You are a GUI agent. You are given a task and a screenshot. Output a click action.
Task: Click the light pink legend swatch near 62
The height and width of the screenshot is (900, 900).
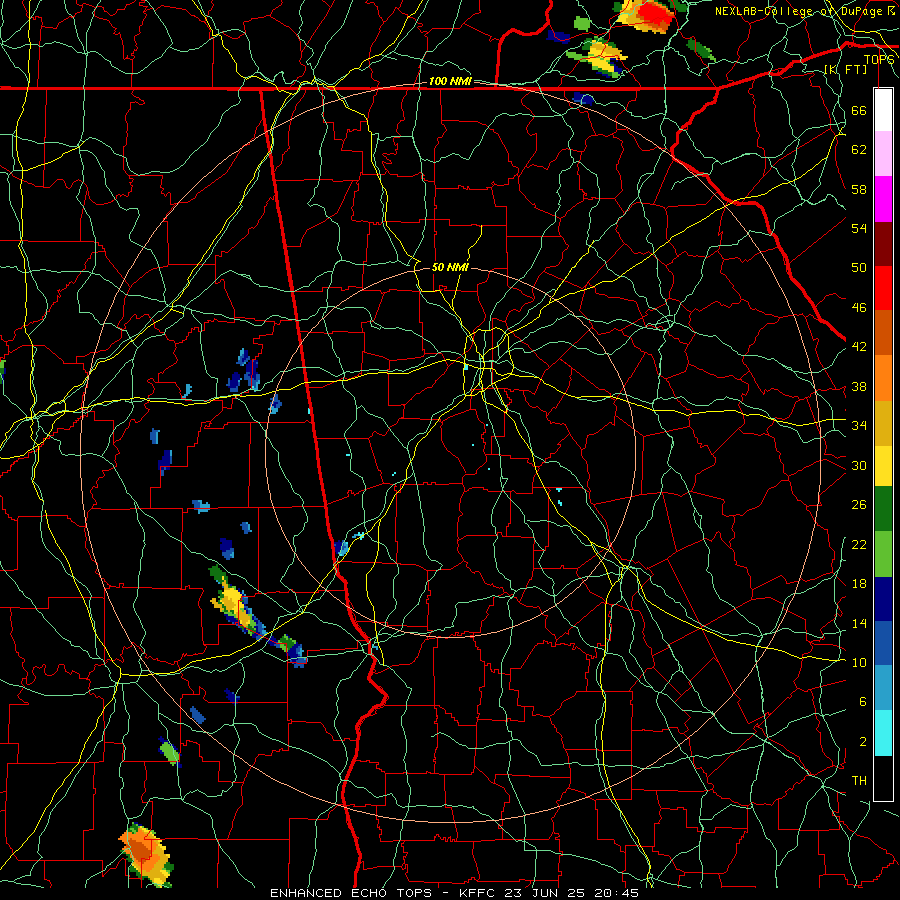[x=883, y=154]
